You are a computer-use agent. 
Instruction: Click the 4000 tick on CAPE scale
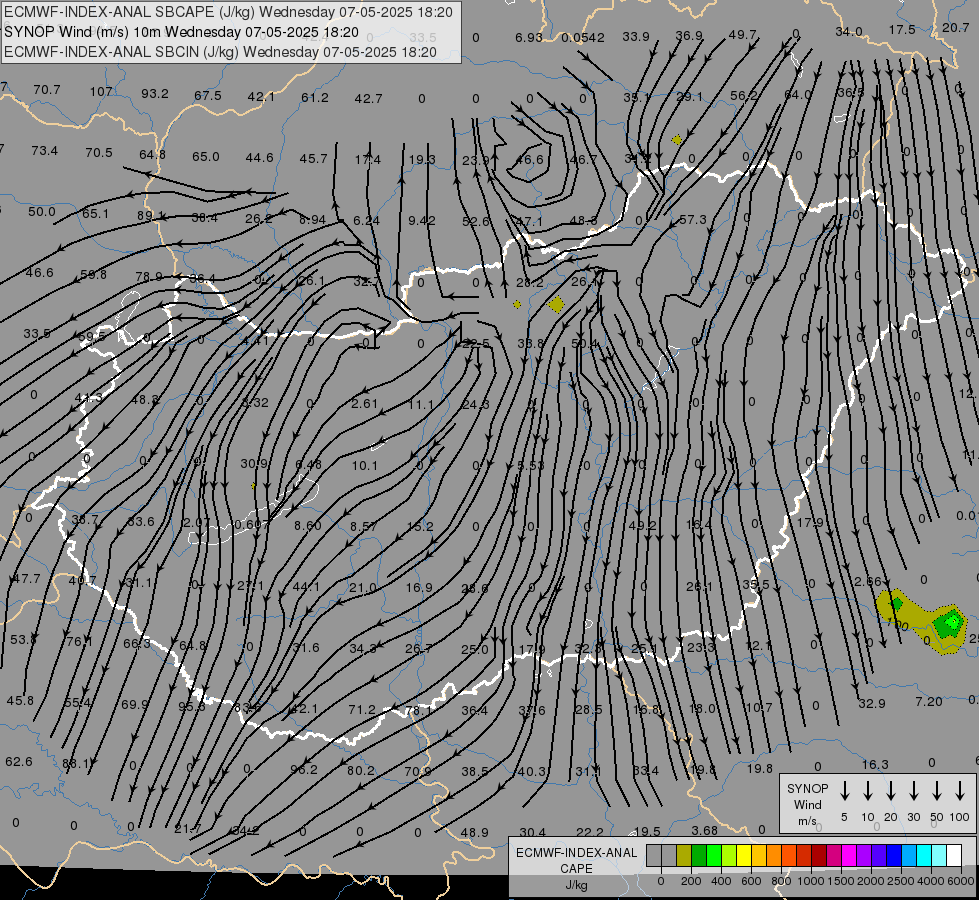coord(930,881)
